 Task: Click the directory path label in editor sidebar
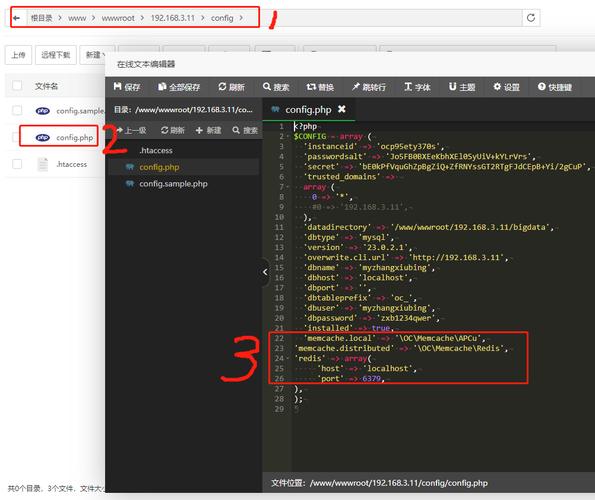(183, 110)
